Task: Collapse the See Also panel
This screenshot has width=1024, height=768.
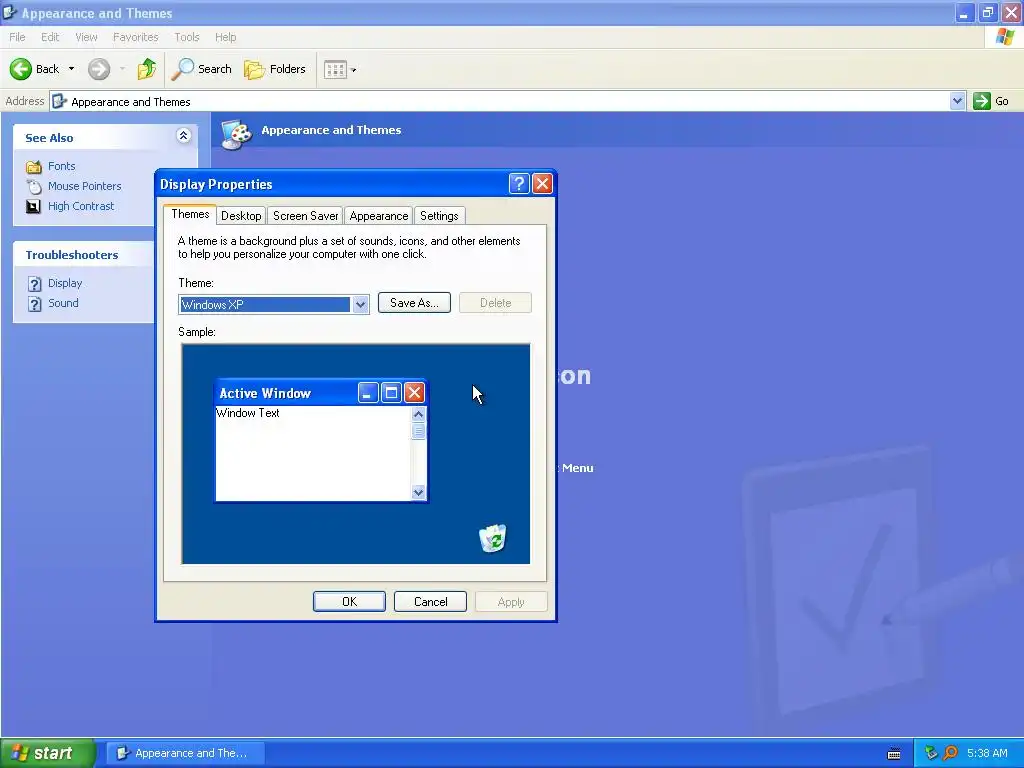Action: (x=184, y=136)
